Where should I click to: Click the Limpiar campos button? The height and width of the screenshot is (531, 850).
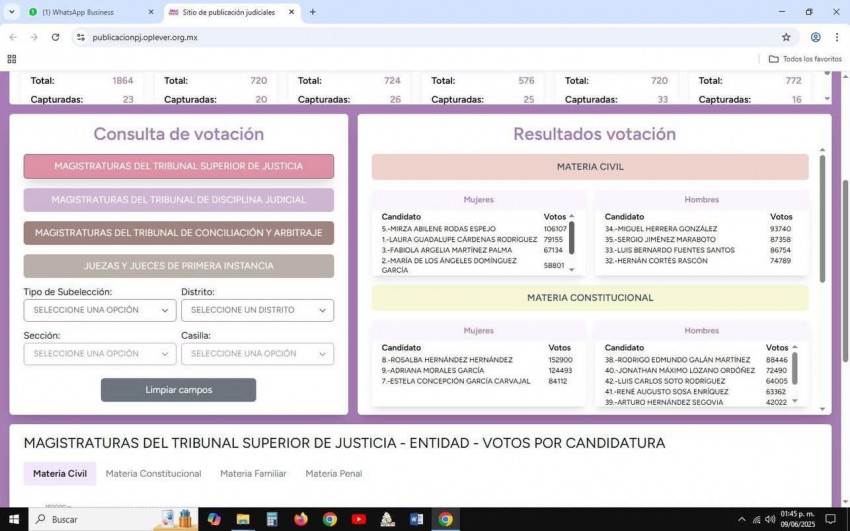178,390
